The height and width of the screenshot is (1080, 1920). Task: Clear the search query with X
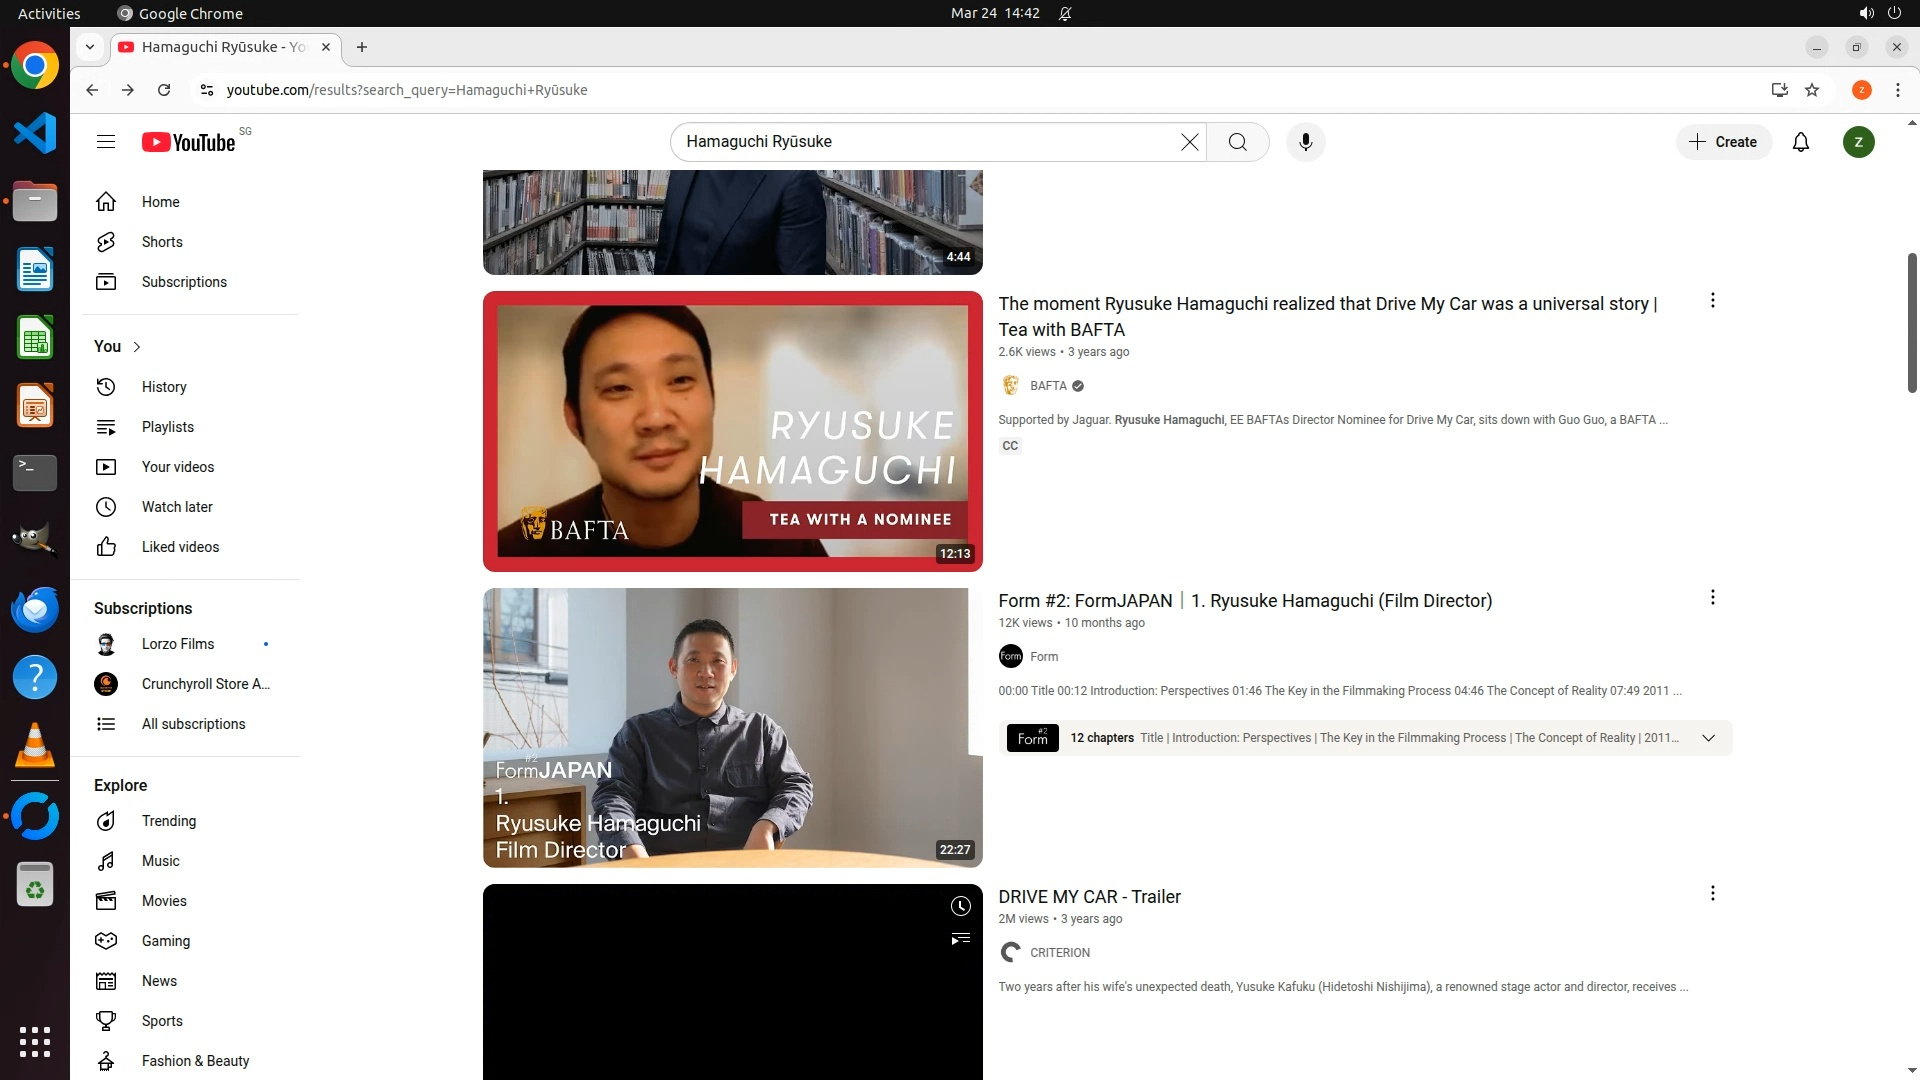tap(1189, 142)
